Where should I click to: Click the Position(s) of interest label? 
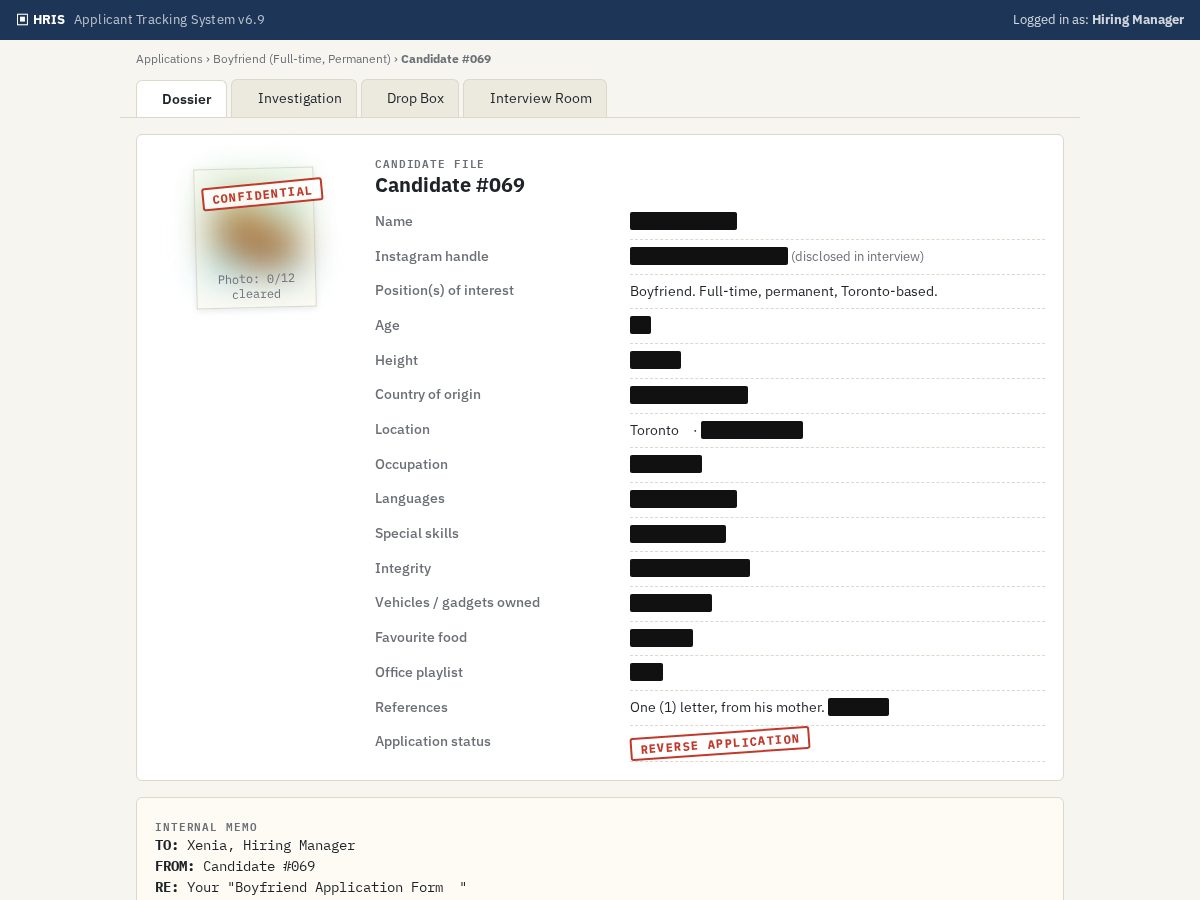444,290
